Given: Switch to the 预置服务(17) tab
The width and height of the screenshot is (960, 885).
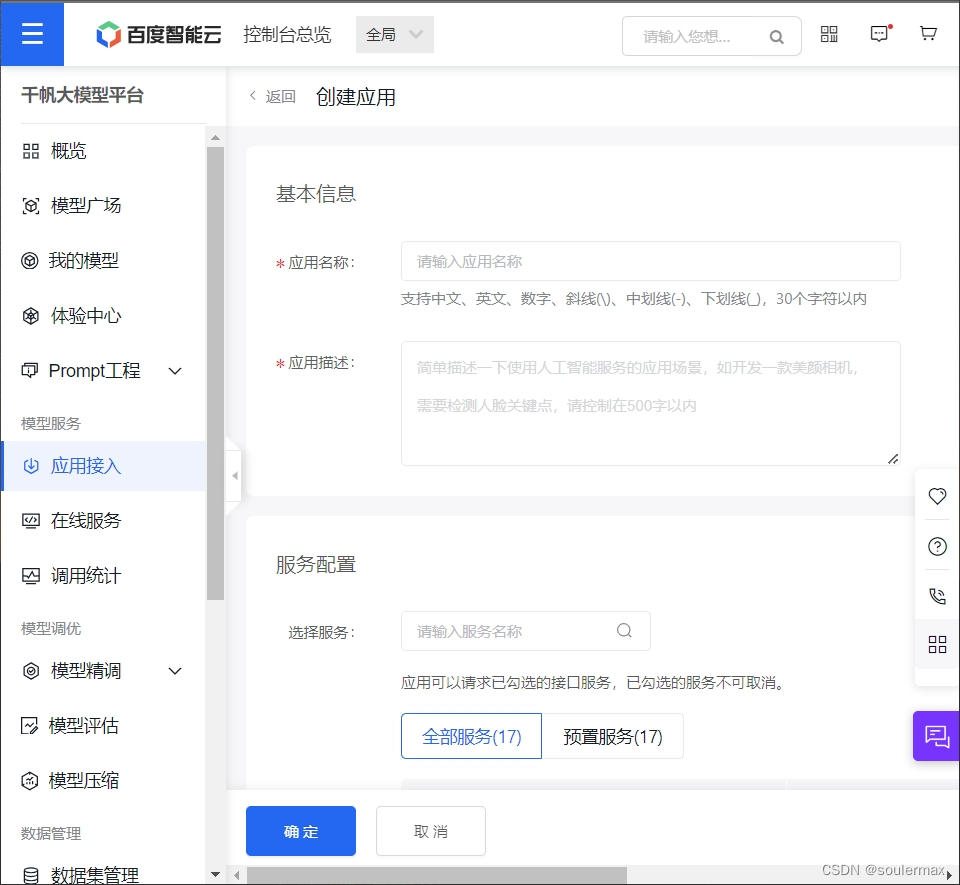Looking at the screenshot, I should [x=613, y=736].
